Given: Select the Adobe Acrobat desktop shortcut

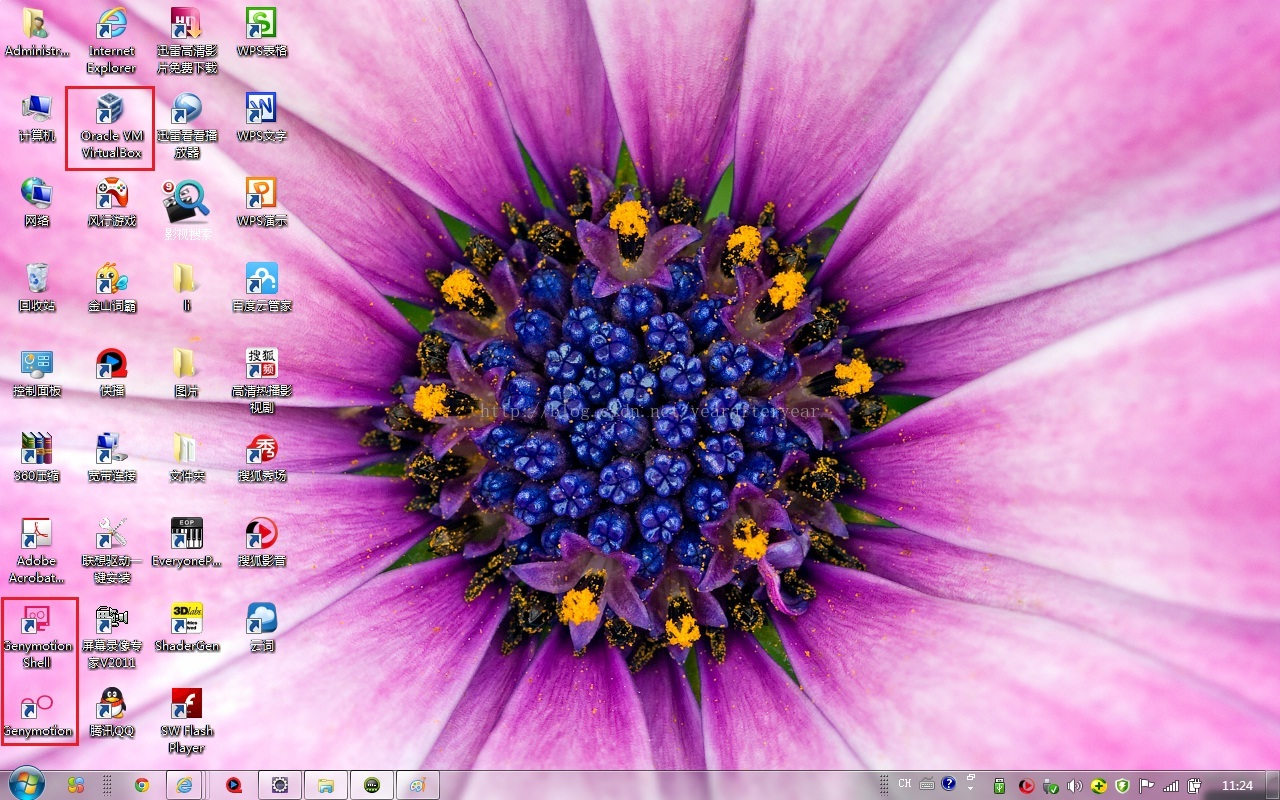Looking at the screenshot, I should [37, 551].
